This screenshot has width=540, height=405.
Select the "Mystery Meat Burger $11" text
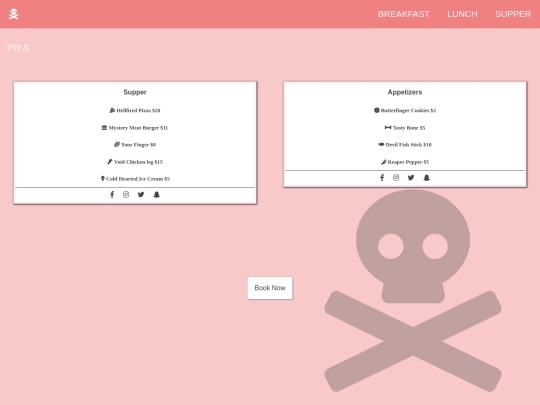138,128
